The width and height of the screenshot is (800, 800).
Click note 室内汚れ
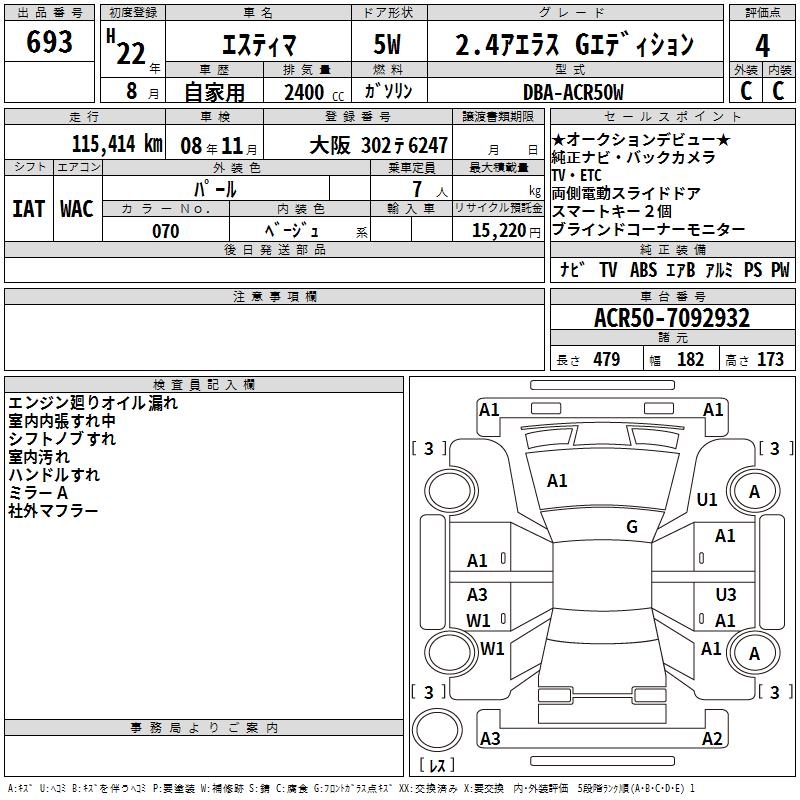click(39, 457)
